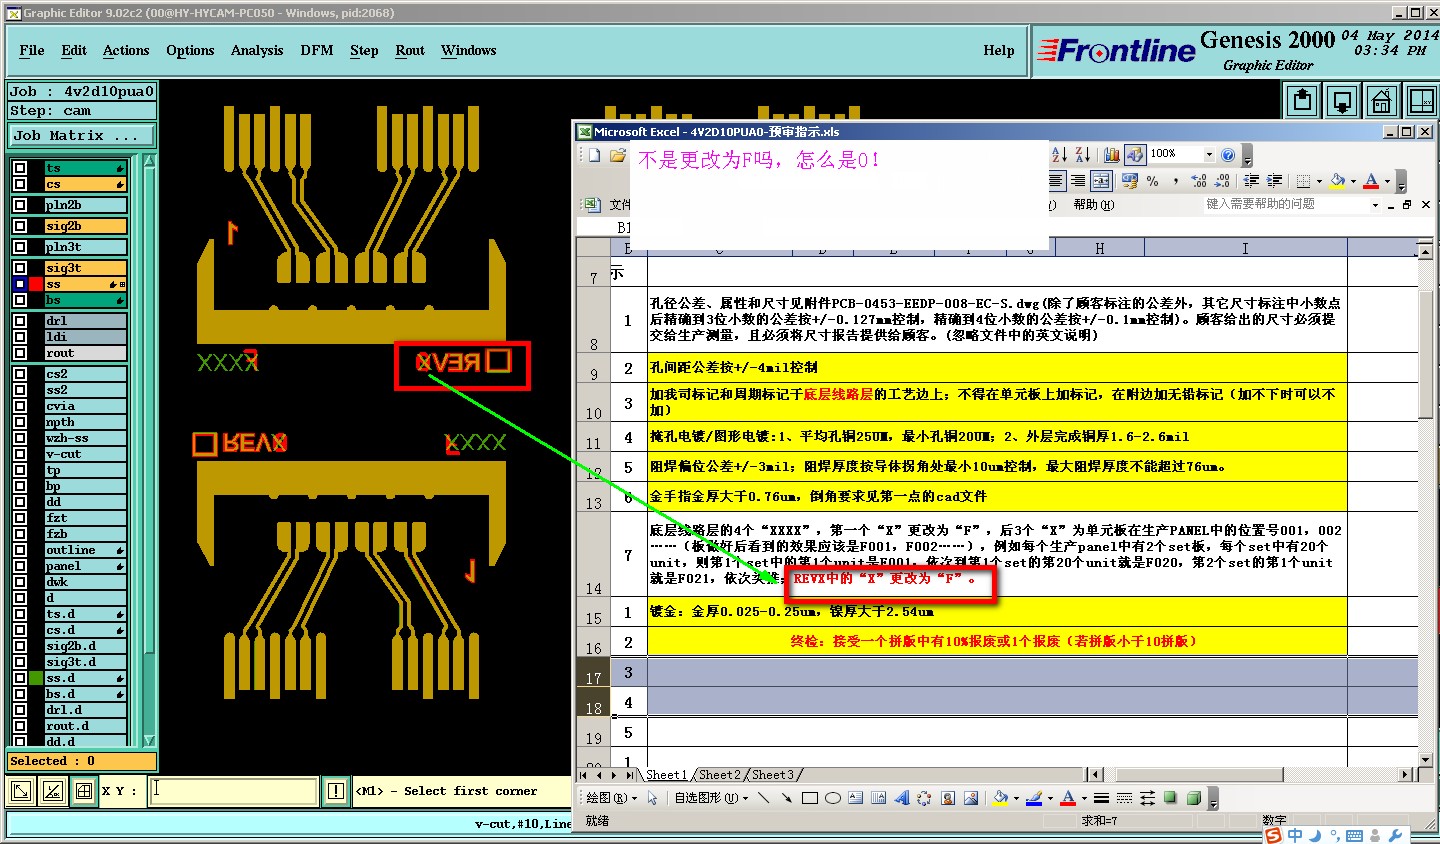
Task: Click the select objects pointer icon
Action: pos(653,798)
